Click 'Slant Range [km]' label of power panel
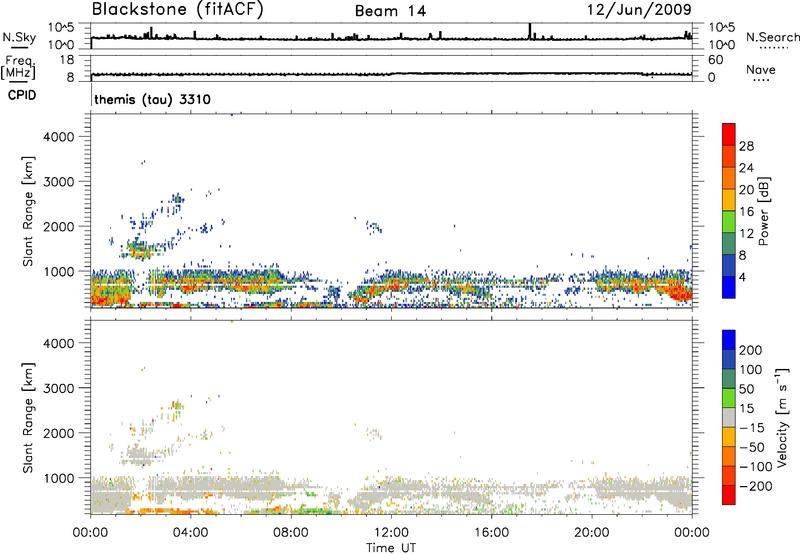The height and width of the screenshot is (554, 800). [28, 211]
